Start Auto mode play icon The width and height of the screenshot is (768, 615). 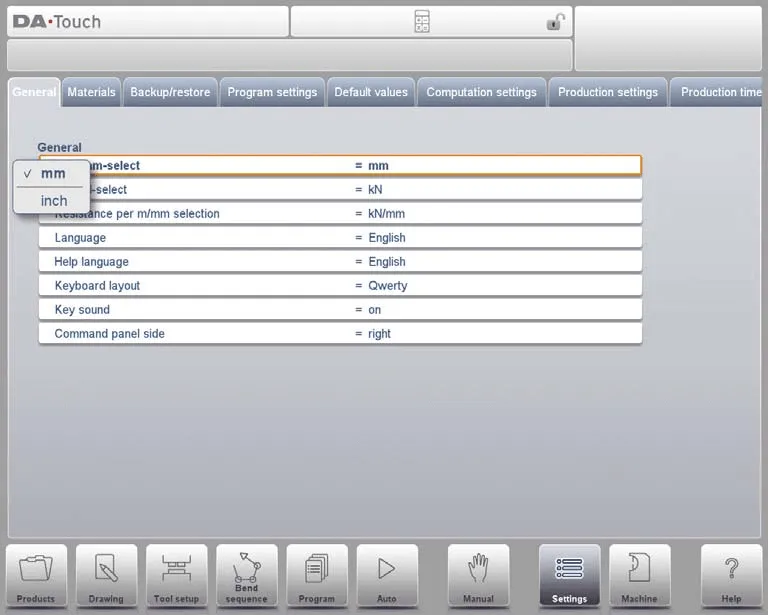point(387,574)
